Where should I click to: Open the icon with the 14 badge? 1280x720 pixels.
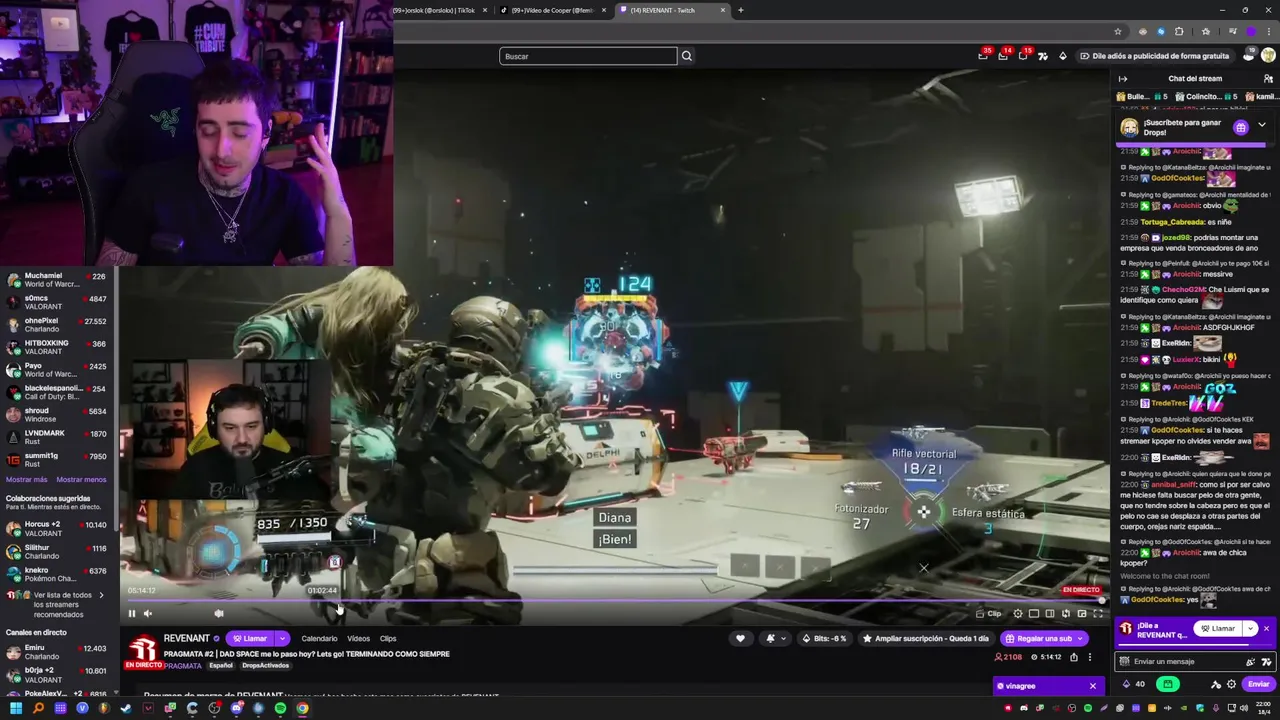tap(1003, 56)
